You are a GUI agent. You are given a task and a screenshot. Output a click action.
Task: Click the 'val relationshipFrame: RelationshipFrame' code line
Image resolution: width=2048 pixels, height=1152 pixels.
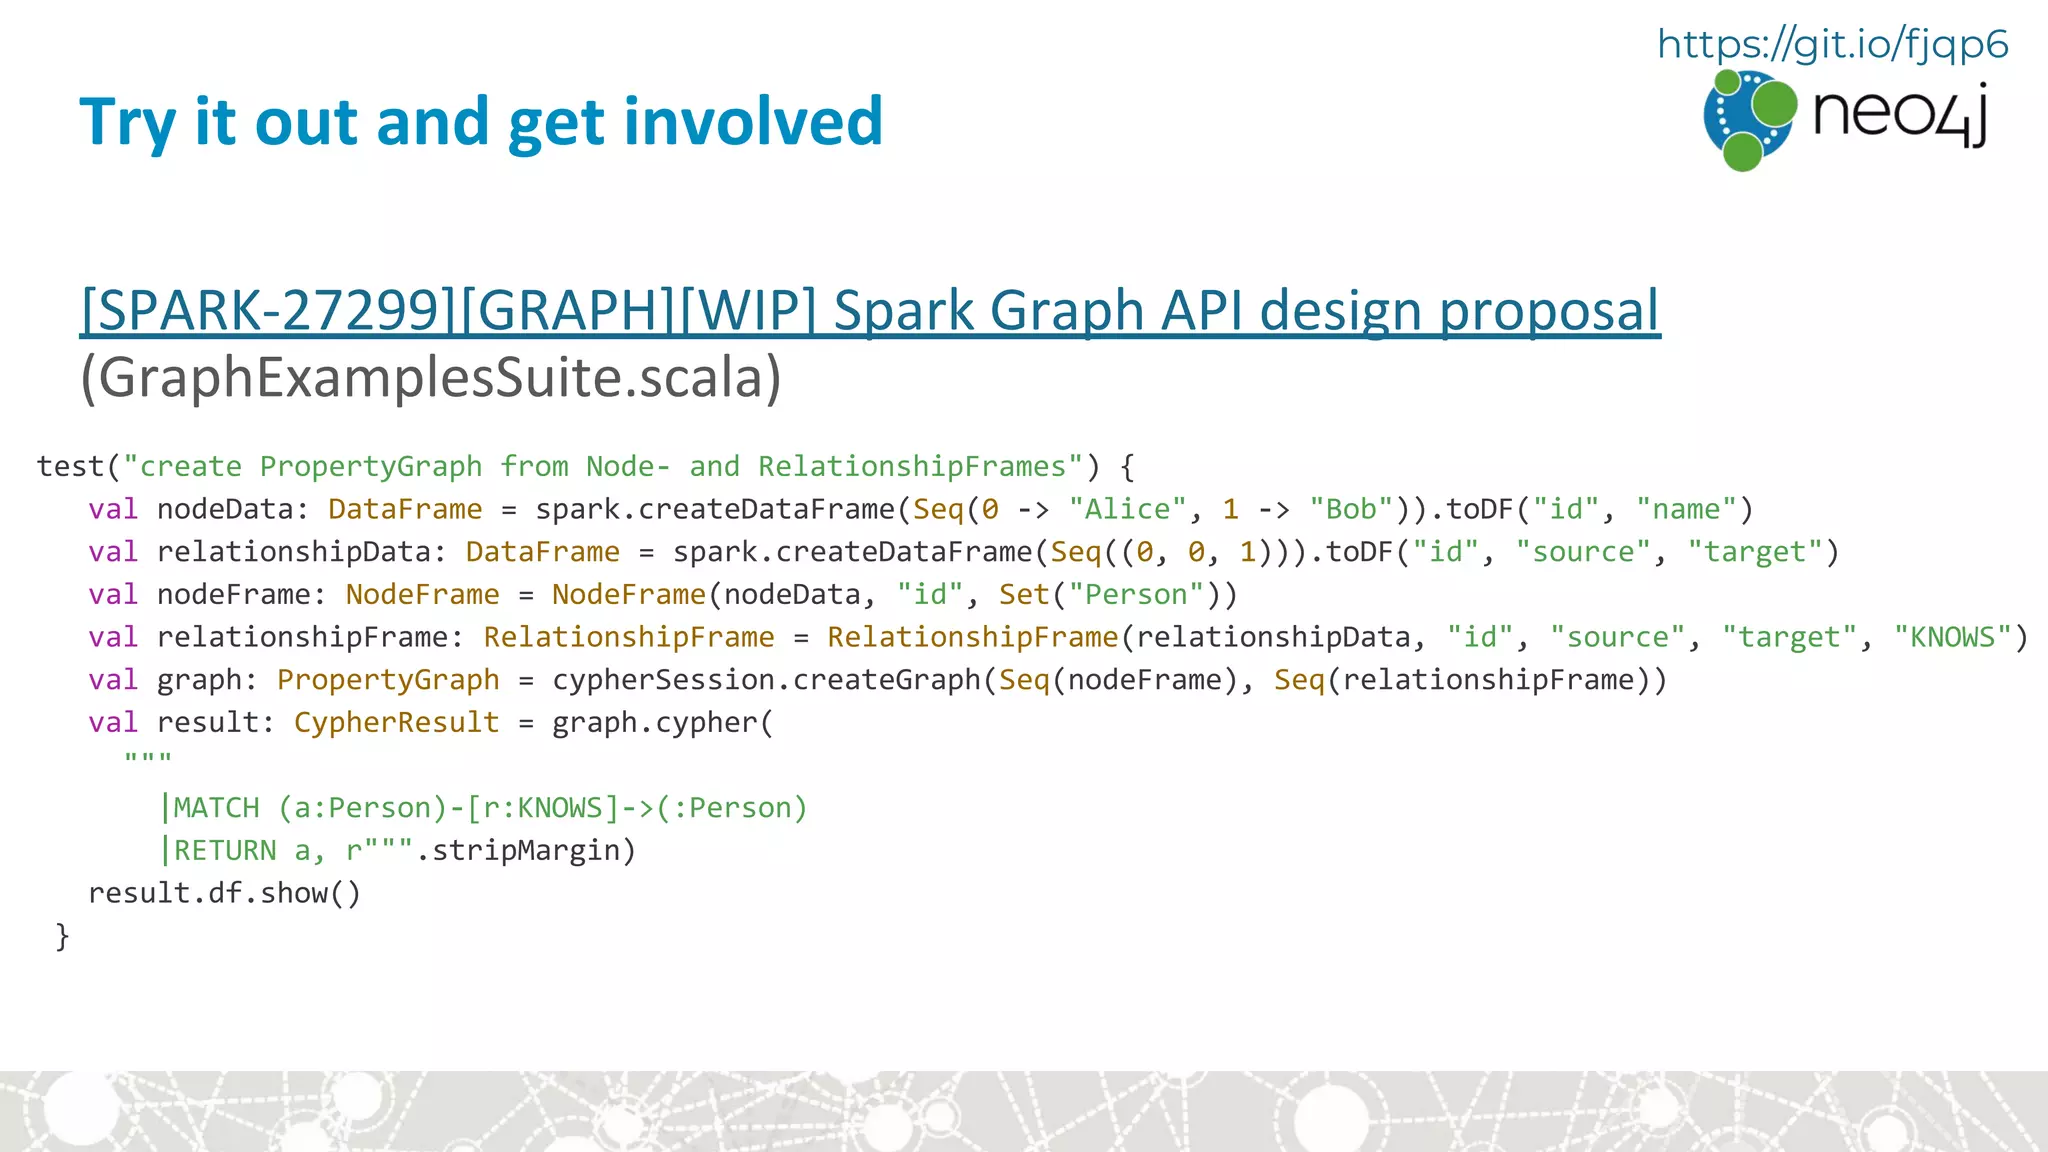[x=1058, y=638]
